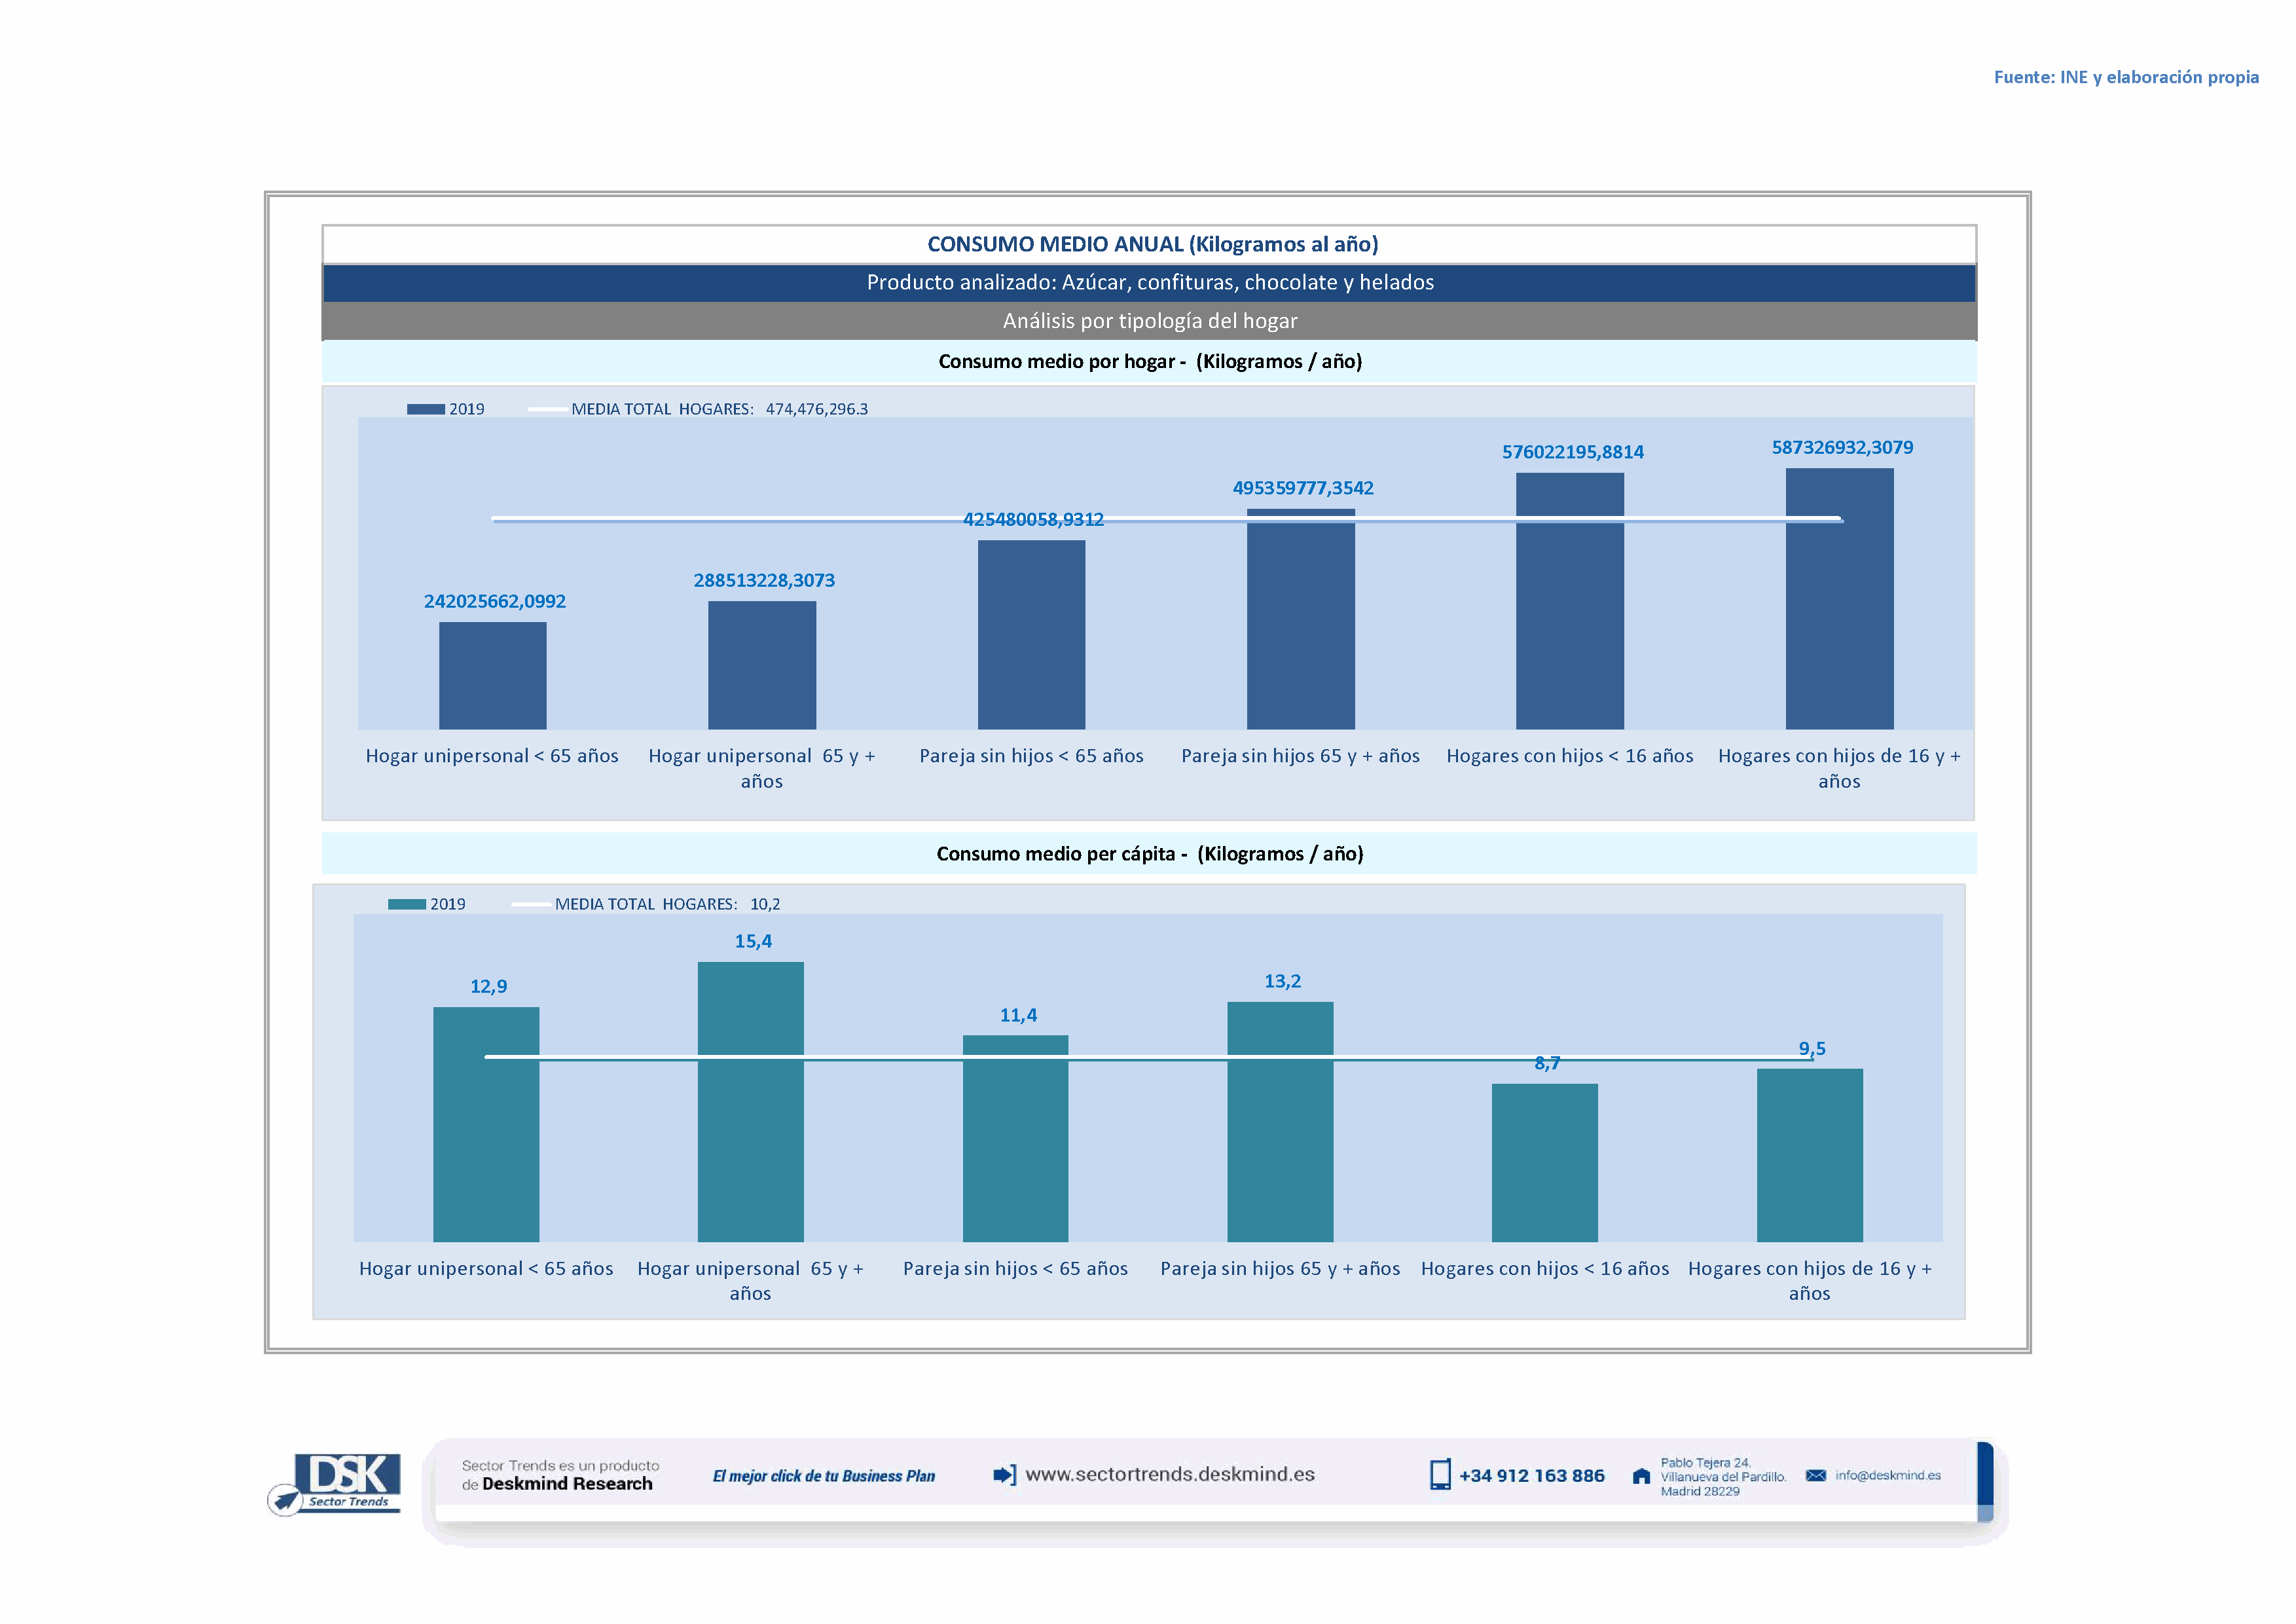Viewport: 2296px width, 1624px height.
Task: Click the mobile phone icon in footer
Action: 1440,1475
